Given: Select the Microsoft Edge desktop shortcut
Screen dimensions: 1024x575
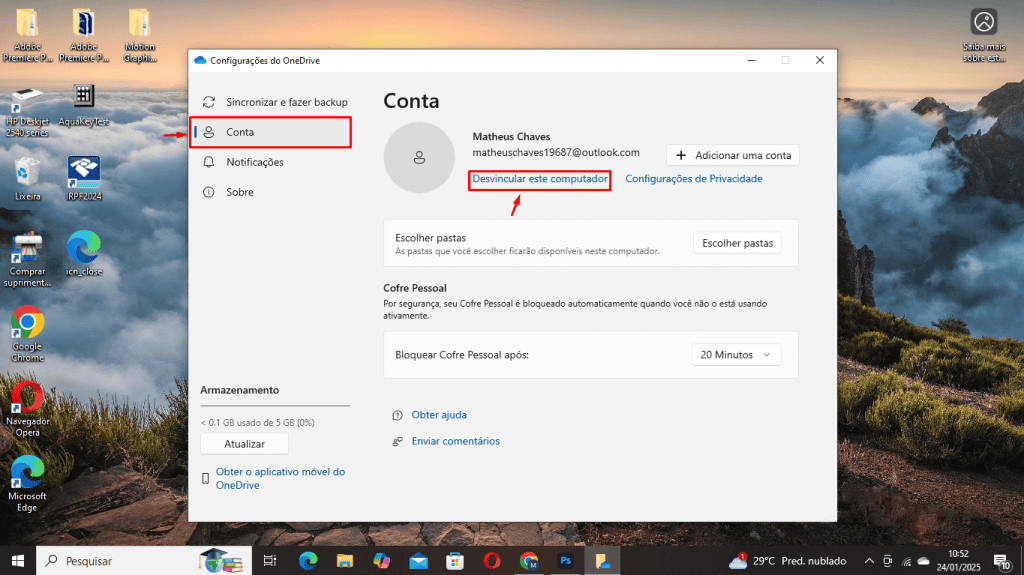Looking at the screenshot, I should [27, 484].
